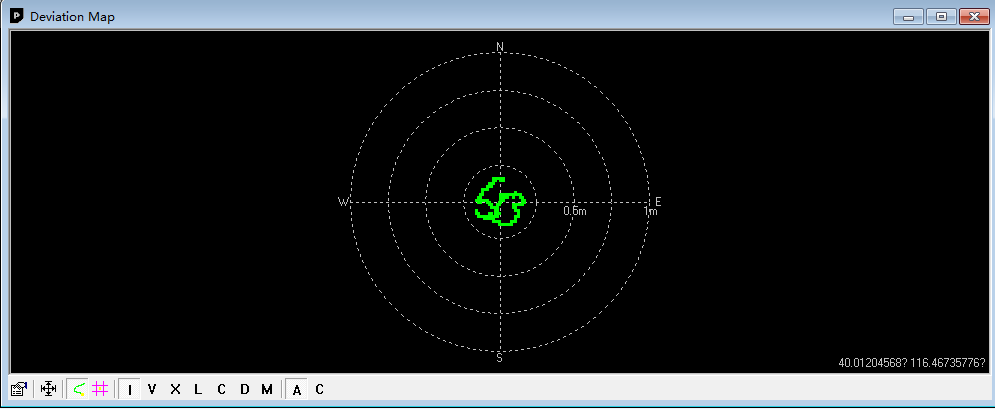The height and width of the screenshot is (409, 995).
Task: Maximize the Deviation Map window
Action: (x=942, y=16)
